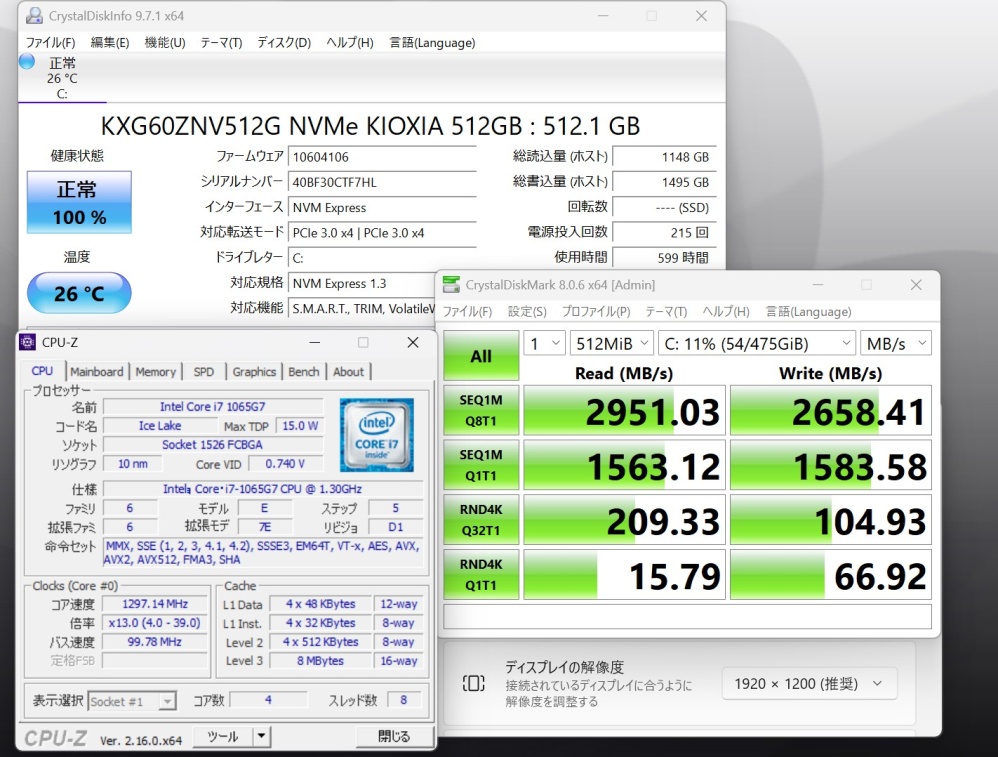
Task: Click the CrystalDiskInfo title bar icon
Action: (x=34, y=16)
